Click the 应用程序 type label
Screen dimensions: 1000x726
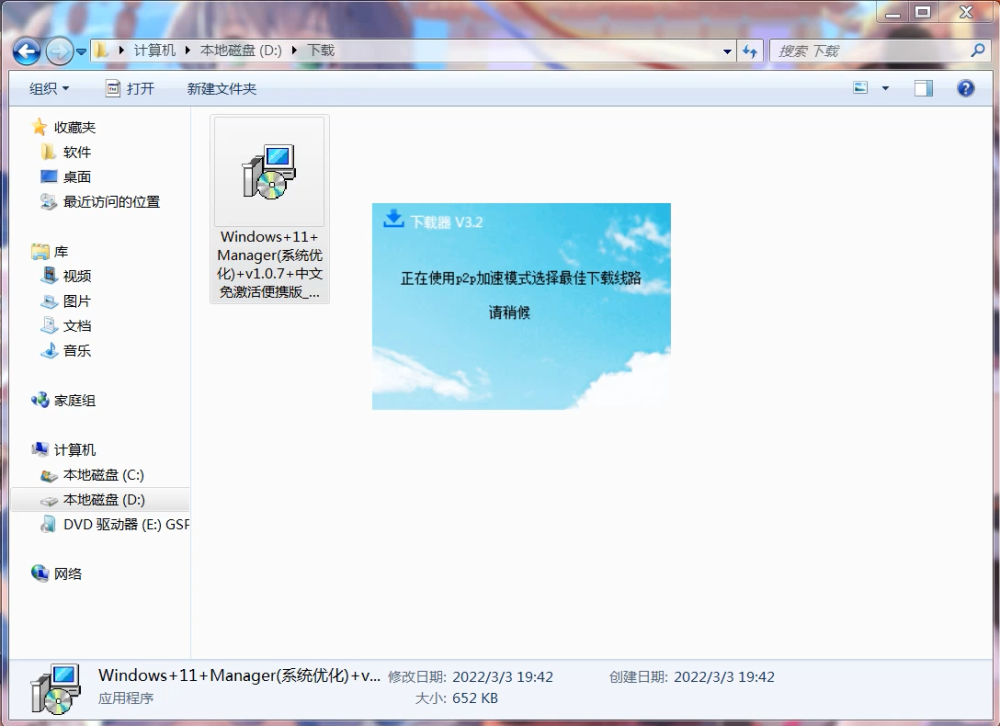pos(126,699)
